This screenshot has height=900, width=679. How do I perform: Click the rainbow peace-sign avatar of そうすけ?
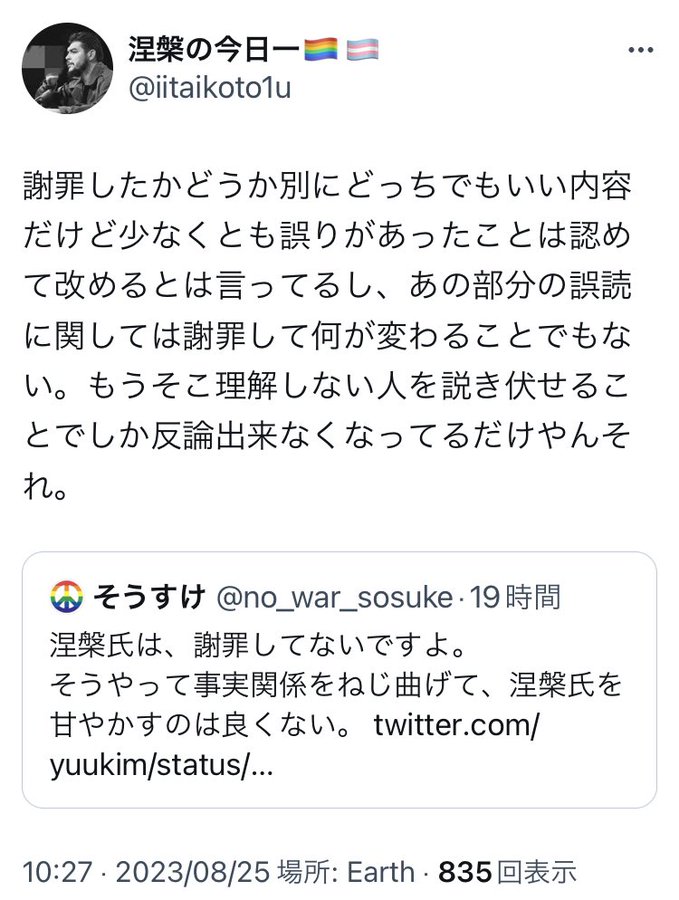tap(65, 598)
